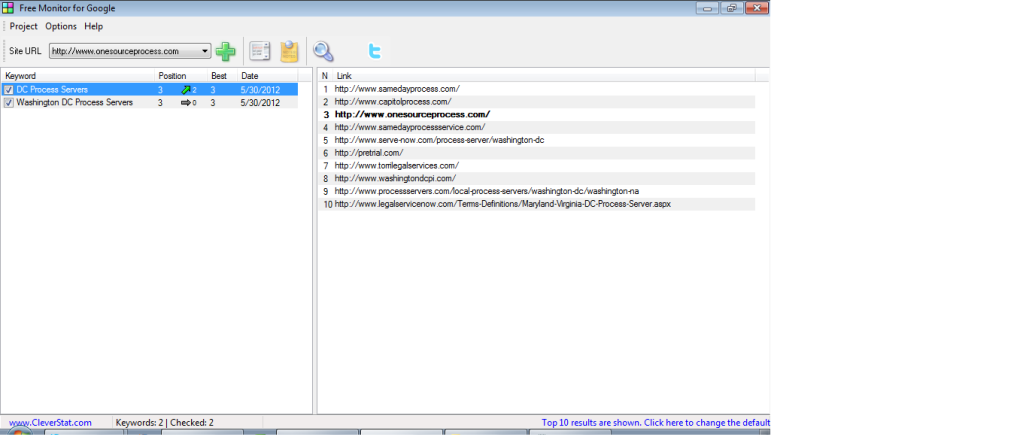Open the Options menu
1023x446 pixels.
[x=61, y=27]
